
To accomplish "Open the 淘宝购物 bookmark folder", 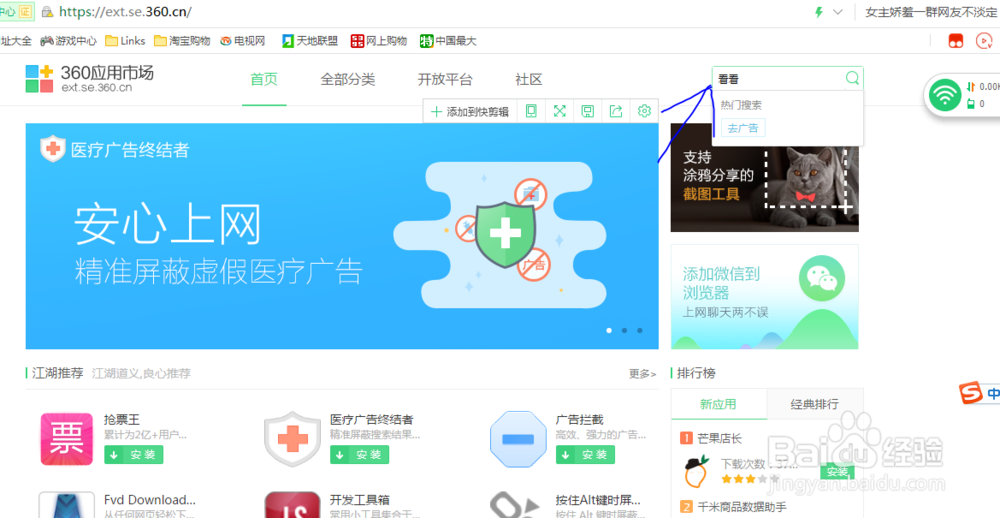I will tap(182, 41).
